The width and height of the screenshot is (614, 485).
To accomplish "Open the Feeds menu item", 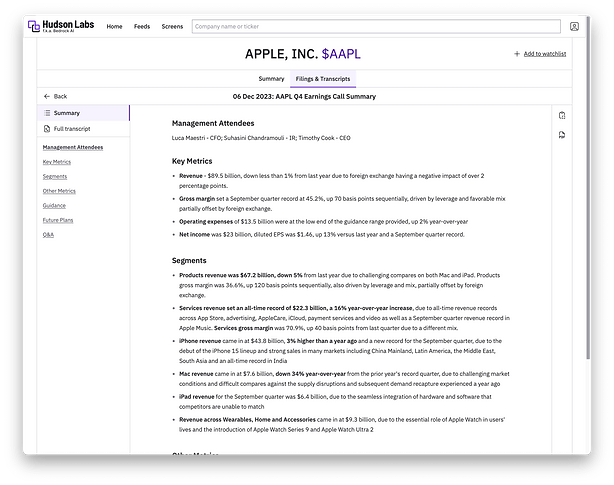I will tap(143, 26).
